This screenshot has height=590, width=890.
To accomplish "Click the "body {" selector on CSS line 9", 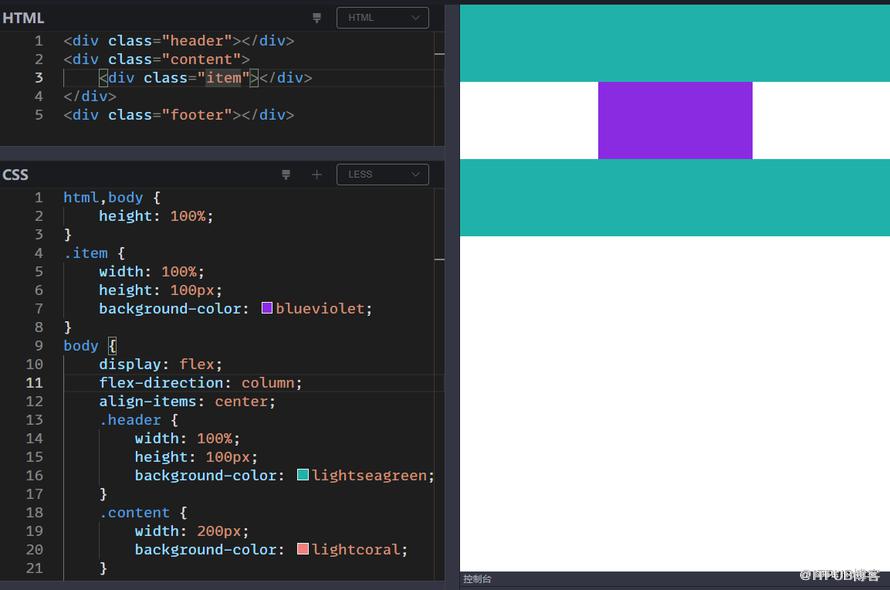I will click(90, 346).
